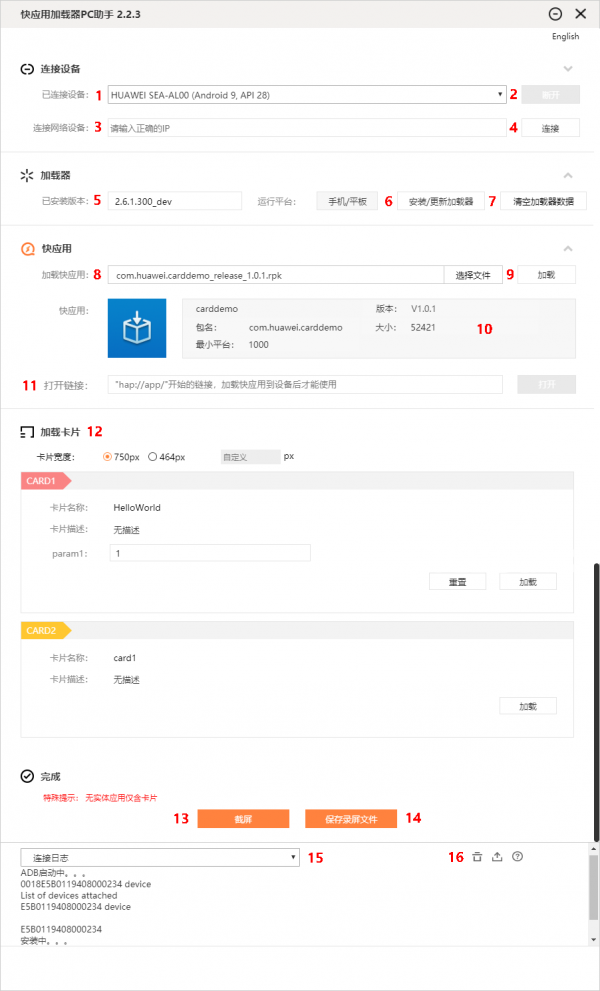Click 加载 in CARD1
Viewport: 600px width, 991px height.
coord(528,582)
